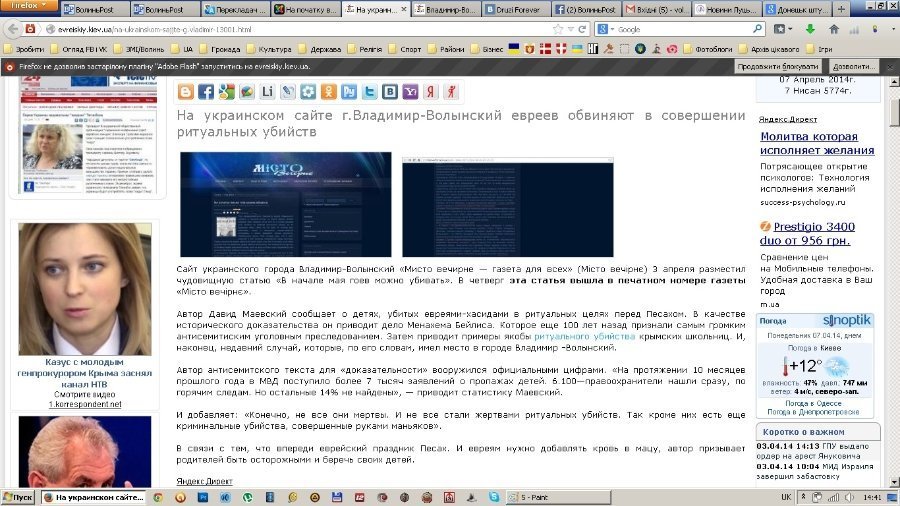Share via Odnoklassniki orange icon
The width and height of the screenshot is (900, 506).
pyautogui.click(x=329, y=92)
